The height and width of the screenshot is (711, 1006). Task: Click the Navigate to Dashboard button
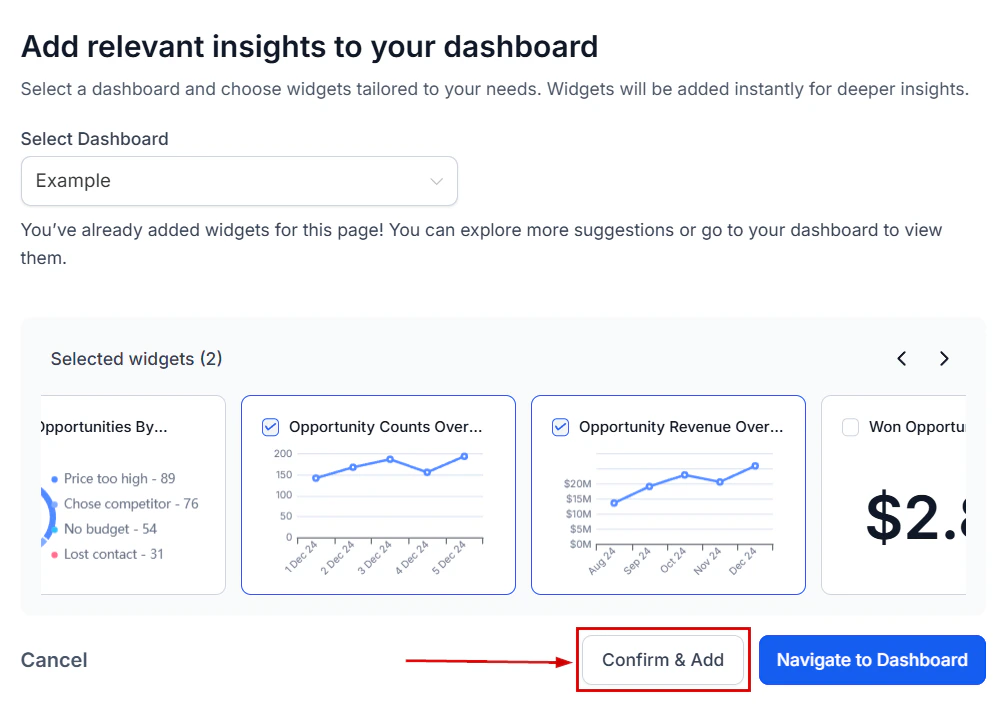coord(871,660)
